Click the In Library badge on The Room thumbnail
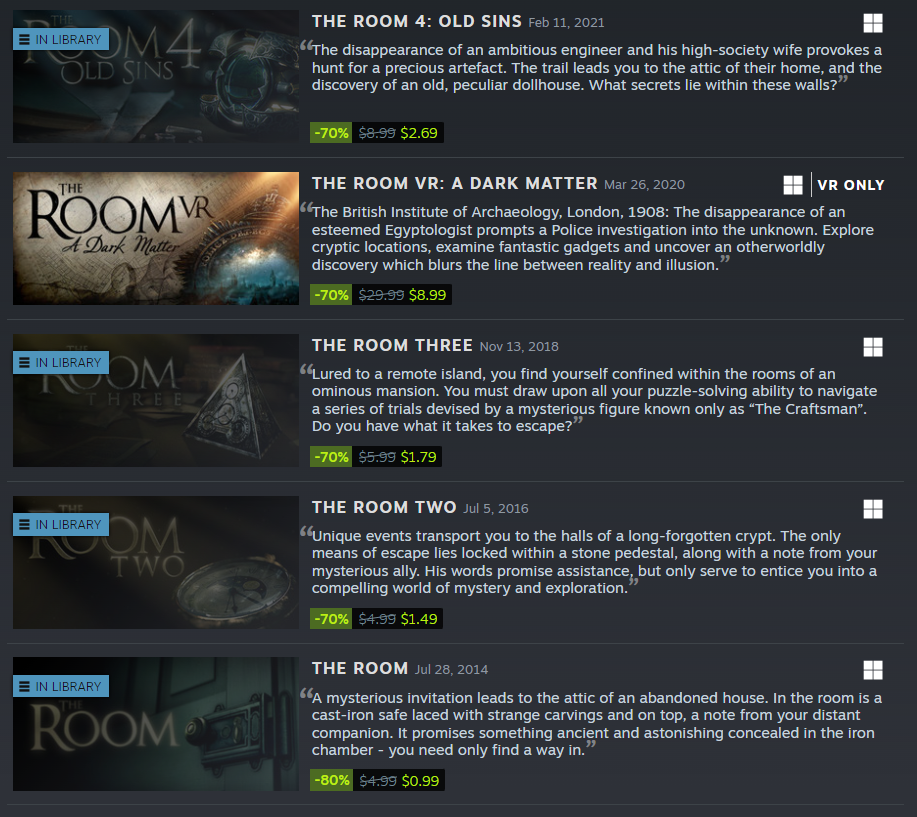Viewport: 917px width, 817px height. [61, 686]
